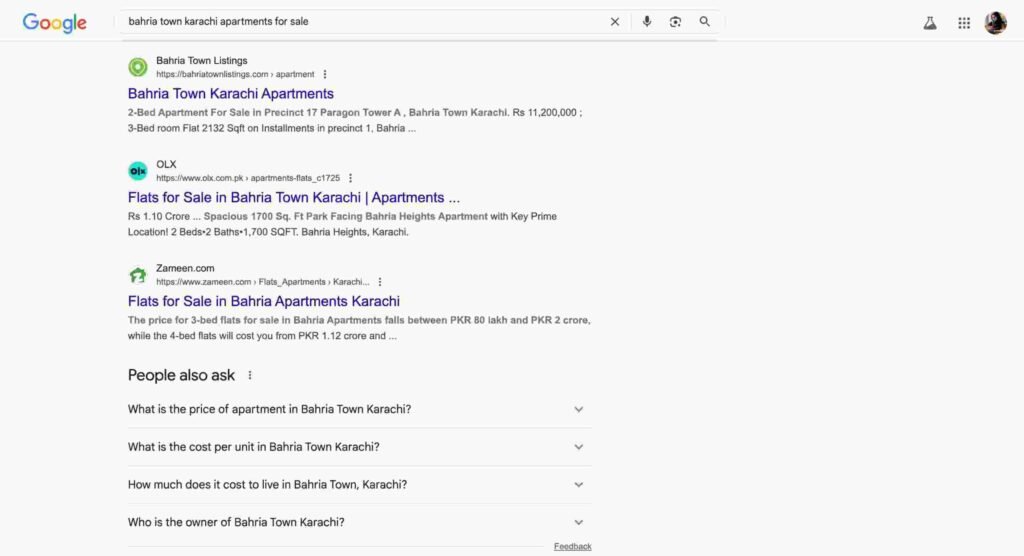Open Search Labs flask icon
The height and width of the screenshot is (556, 1024).
pos(930,23)
